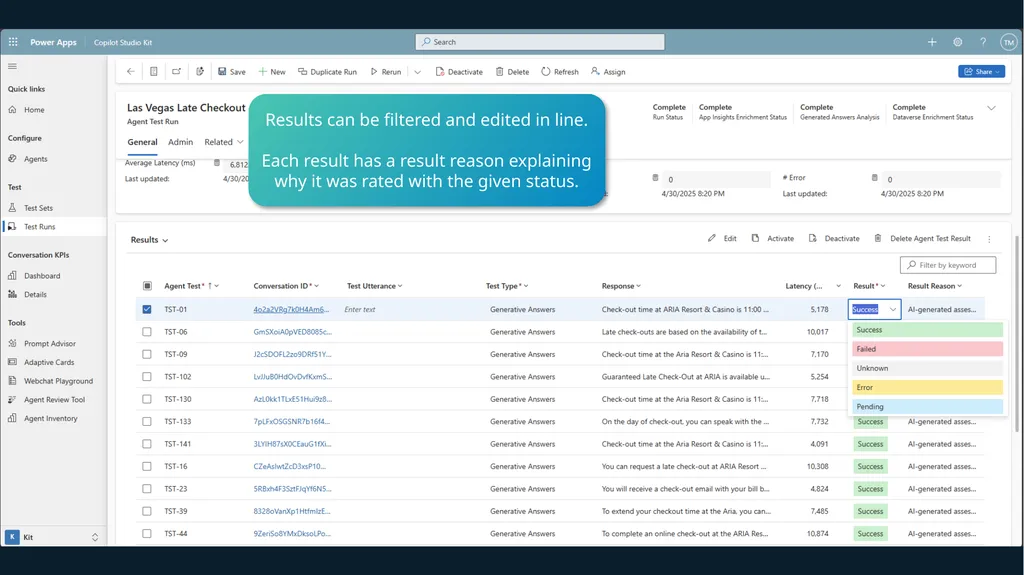
Task: Click Deactivate in the Results subgrid
Action: pos(834,238)
